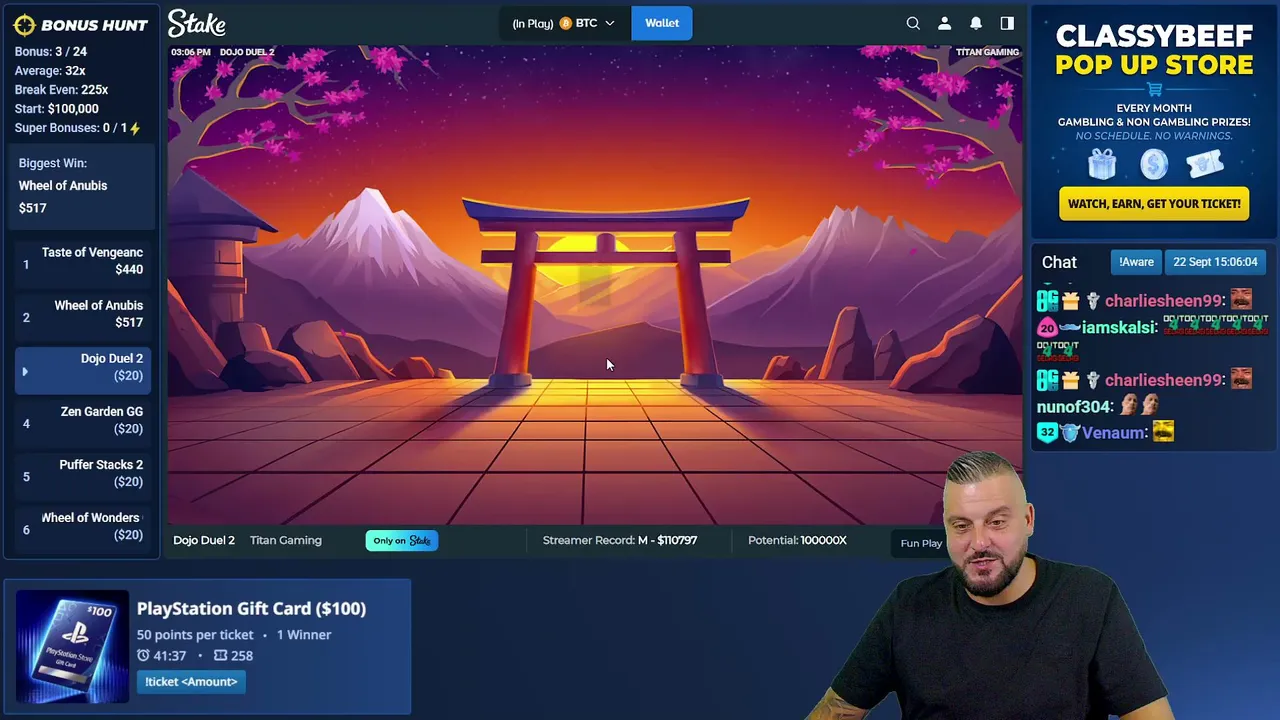This screenshot has width=1280, height=720.
Task: Click the Only on Stake badge
Action: click(402, 541)
